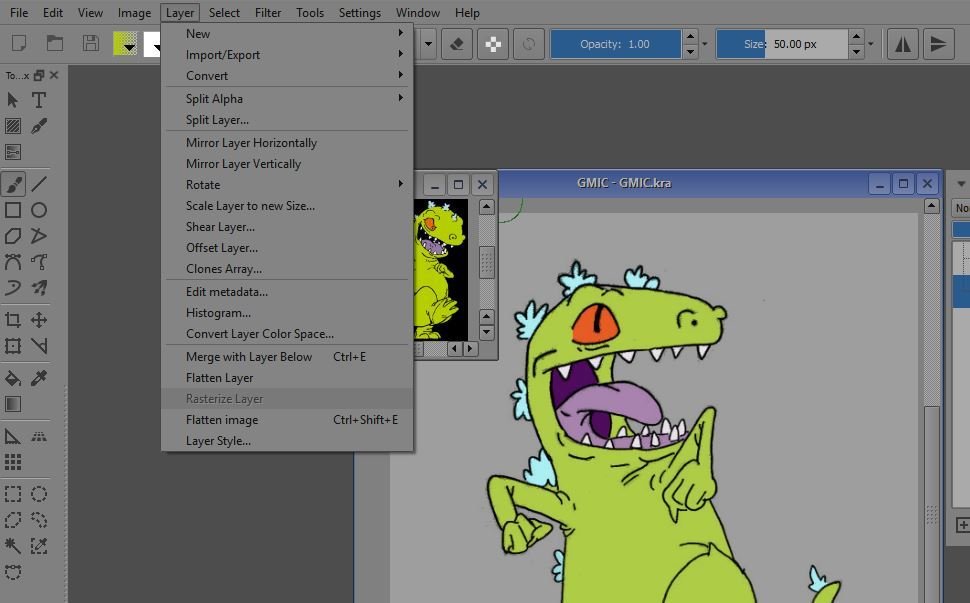Activate the Crop tool

coord(12,320)
